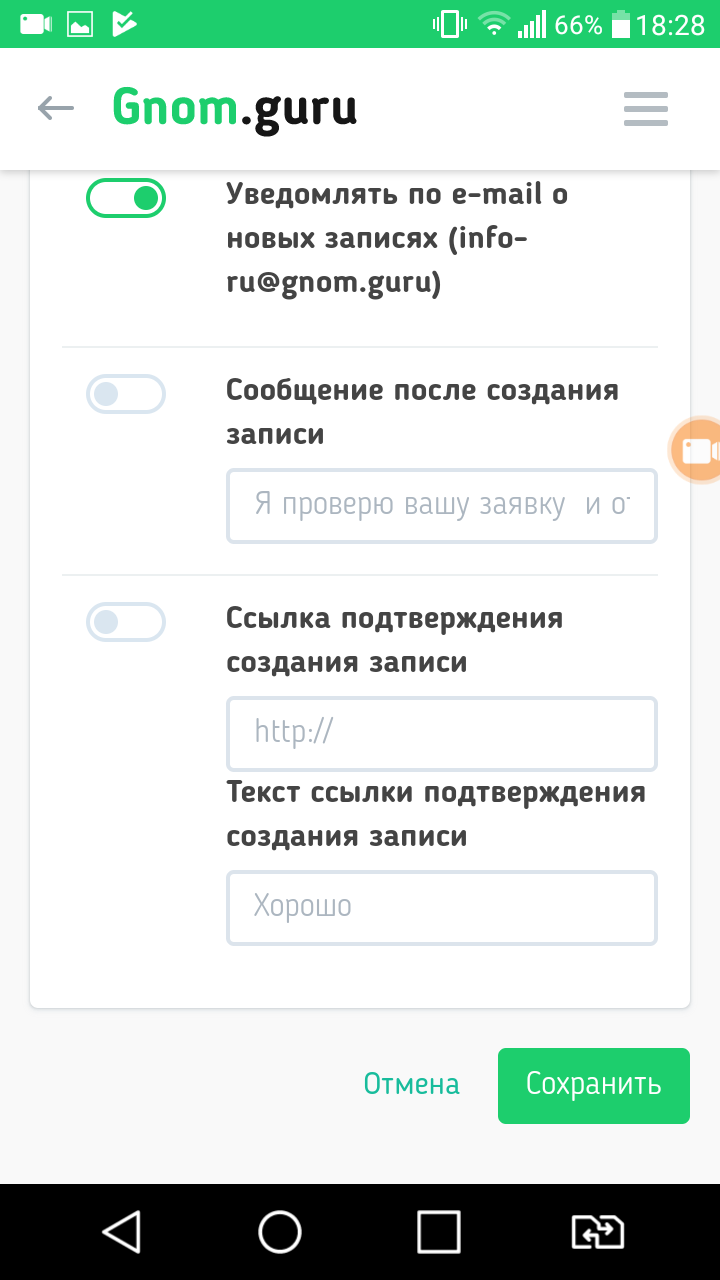The image size is (720, 1280).
Task: Open the recent apps square button
Action: (438, 1231)
